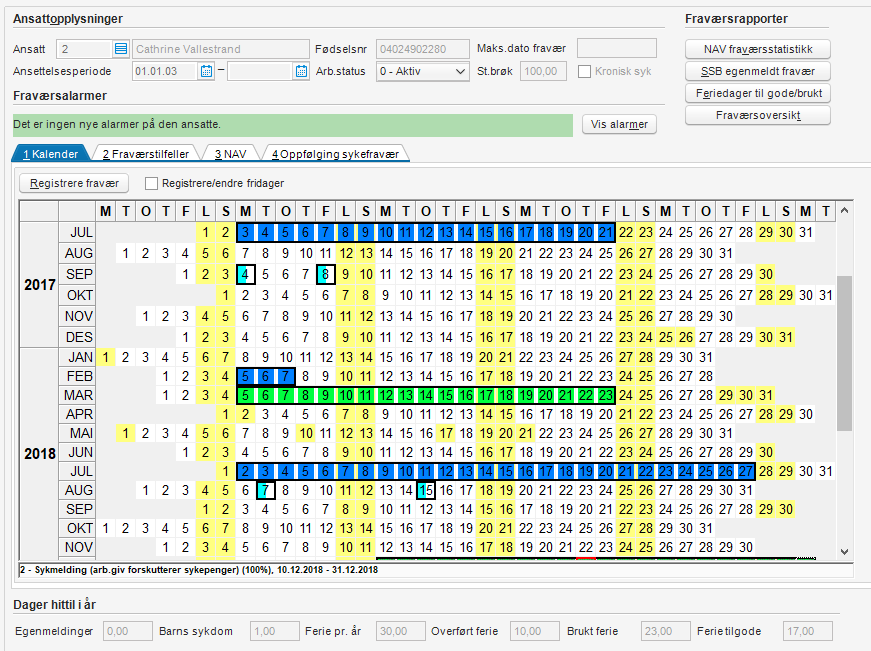Open the Fraværsoversikt report
The image size is (871, 651).
pyautogui.click(x=758, y=116)
